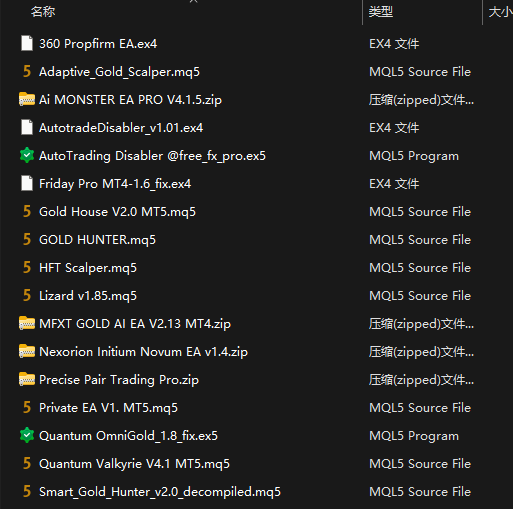
Task: Select Private EA V1. MT5.mq5 entry
Action: click(x=108, y=408)
